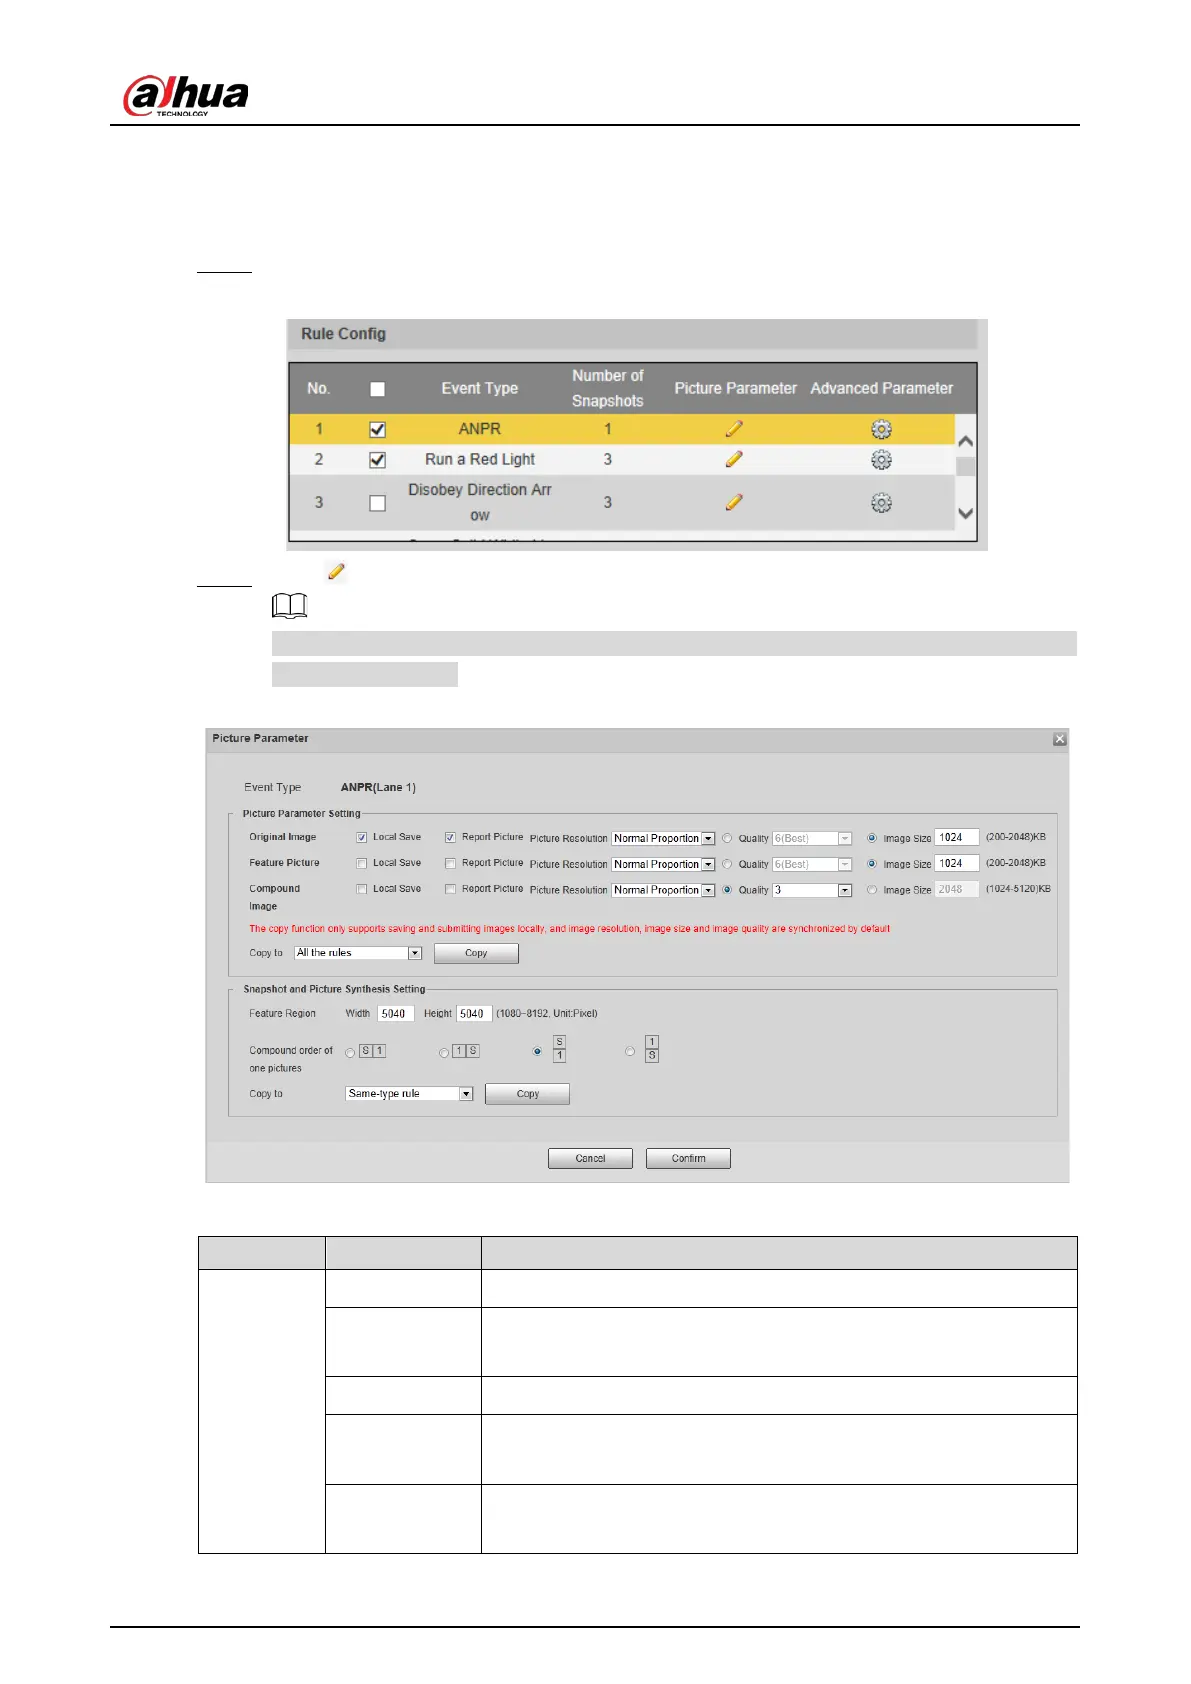The image size is (1191, 1684).
Task: Open Compound Image Picture Resolution dropdown
Action: point(664,890)
